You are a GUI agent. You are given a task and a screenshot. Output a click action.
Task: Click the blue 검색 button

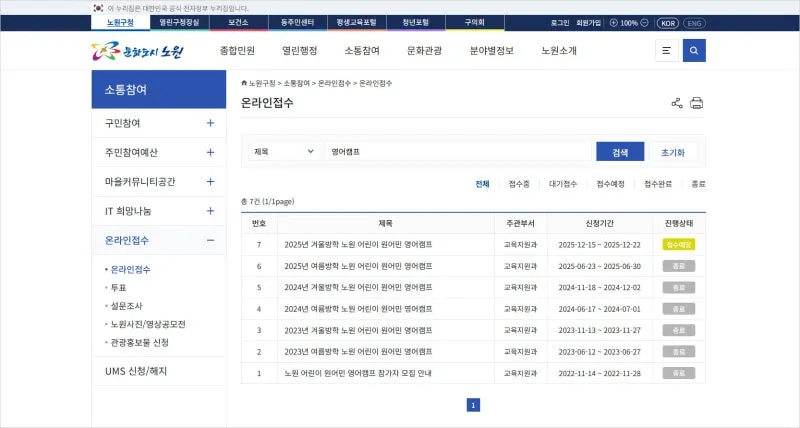(620, 152)
